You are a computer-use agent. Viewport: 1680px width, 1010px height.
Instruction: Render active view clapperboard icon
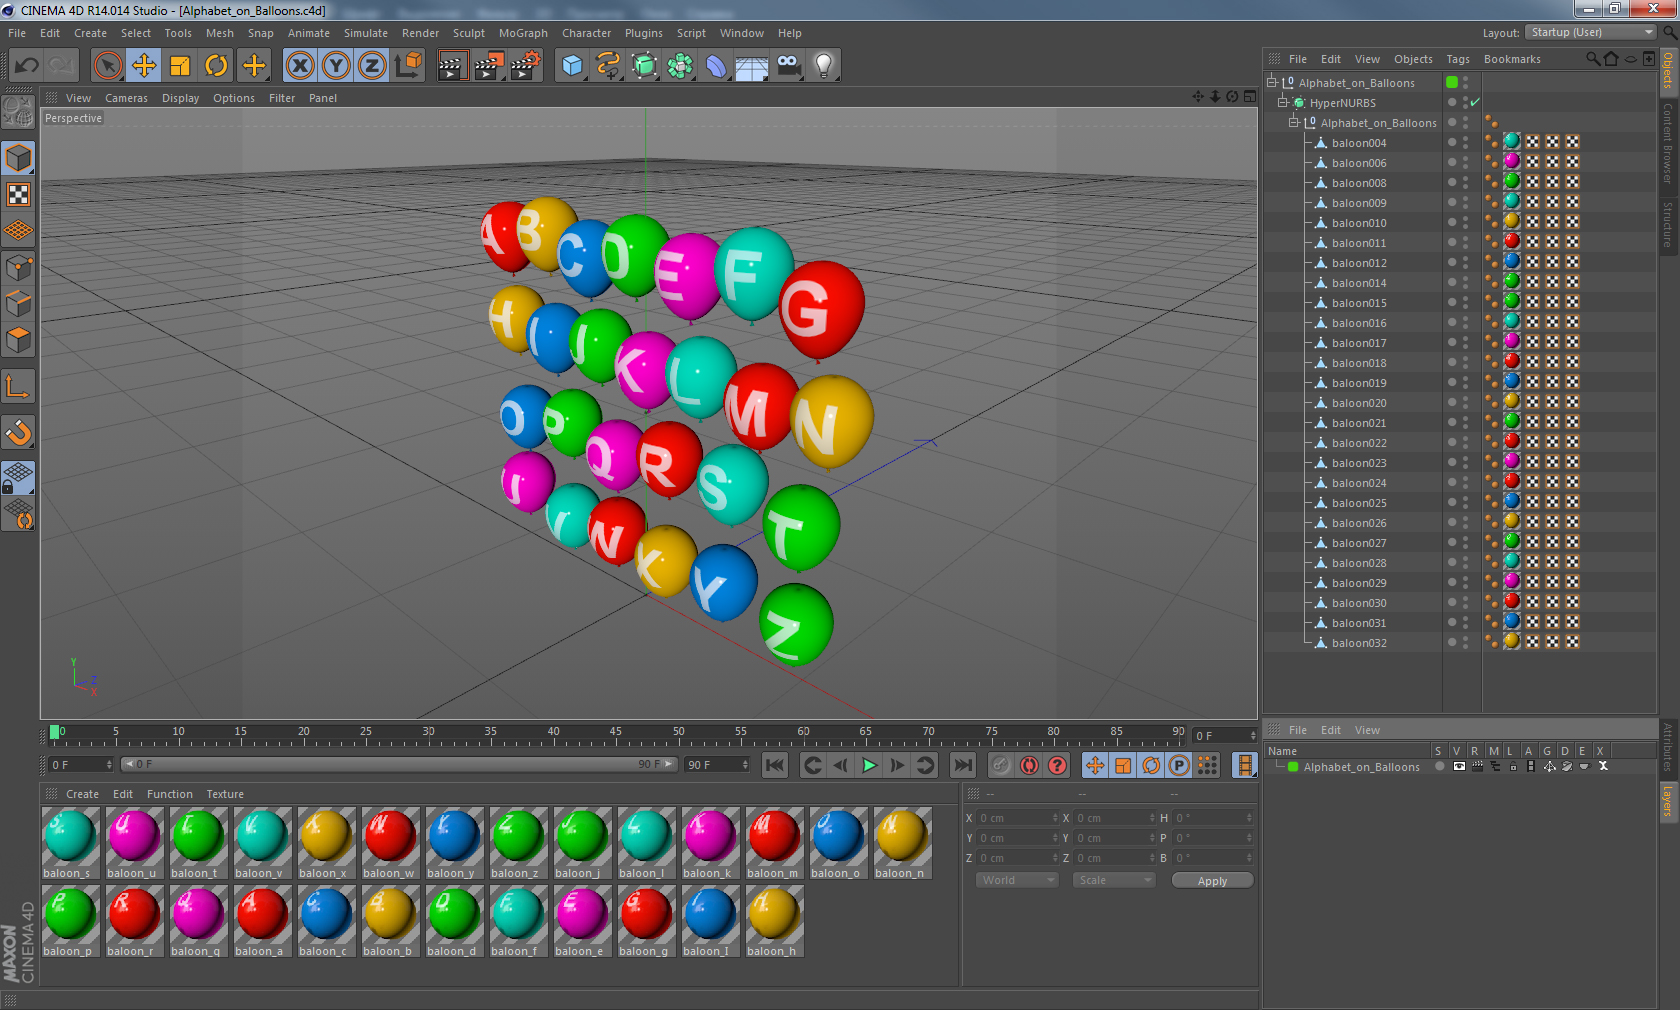pyautogui.click(x=452, y=66)
